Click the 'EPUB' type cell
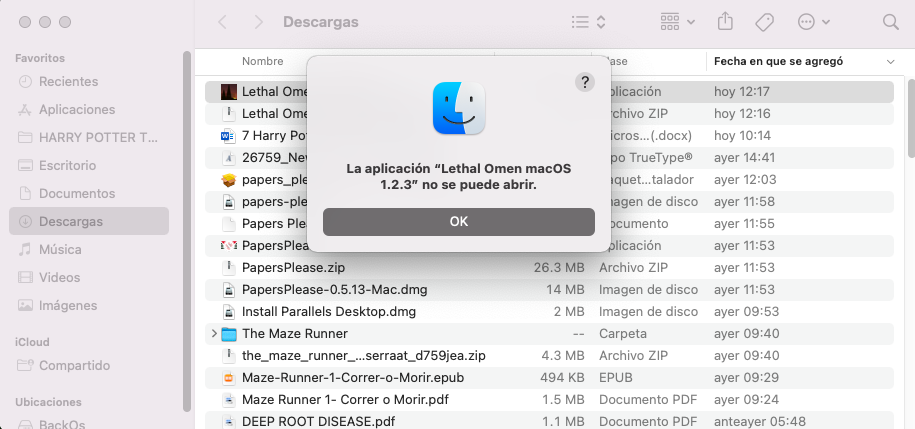The width and height of the screenshot is (915, 429). [616, 378]
